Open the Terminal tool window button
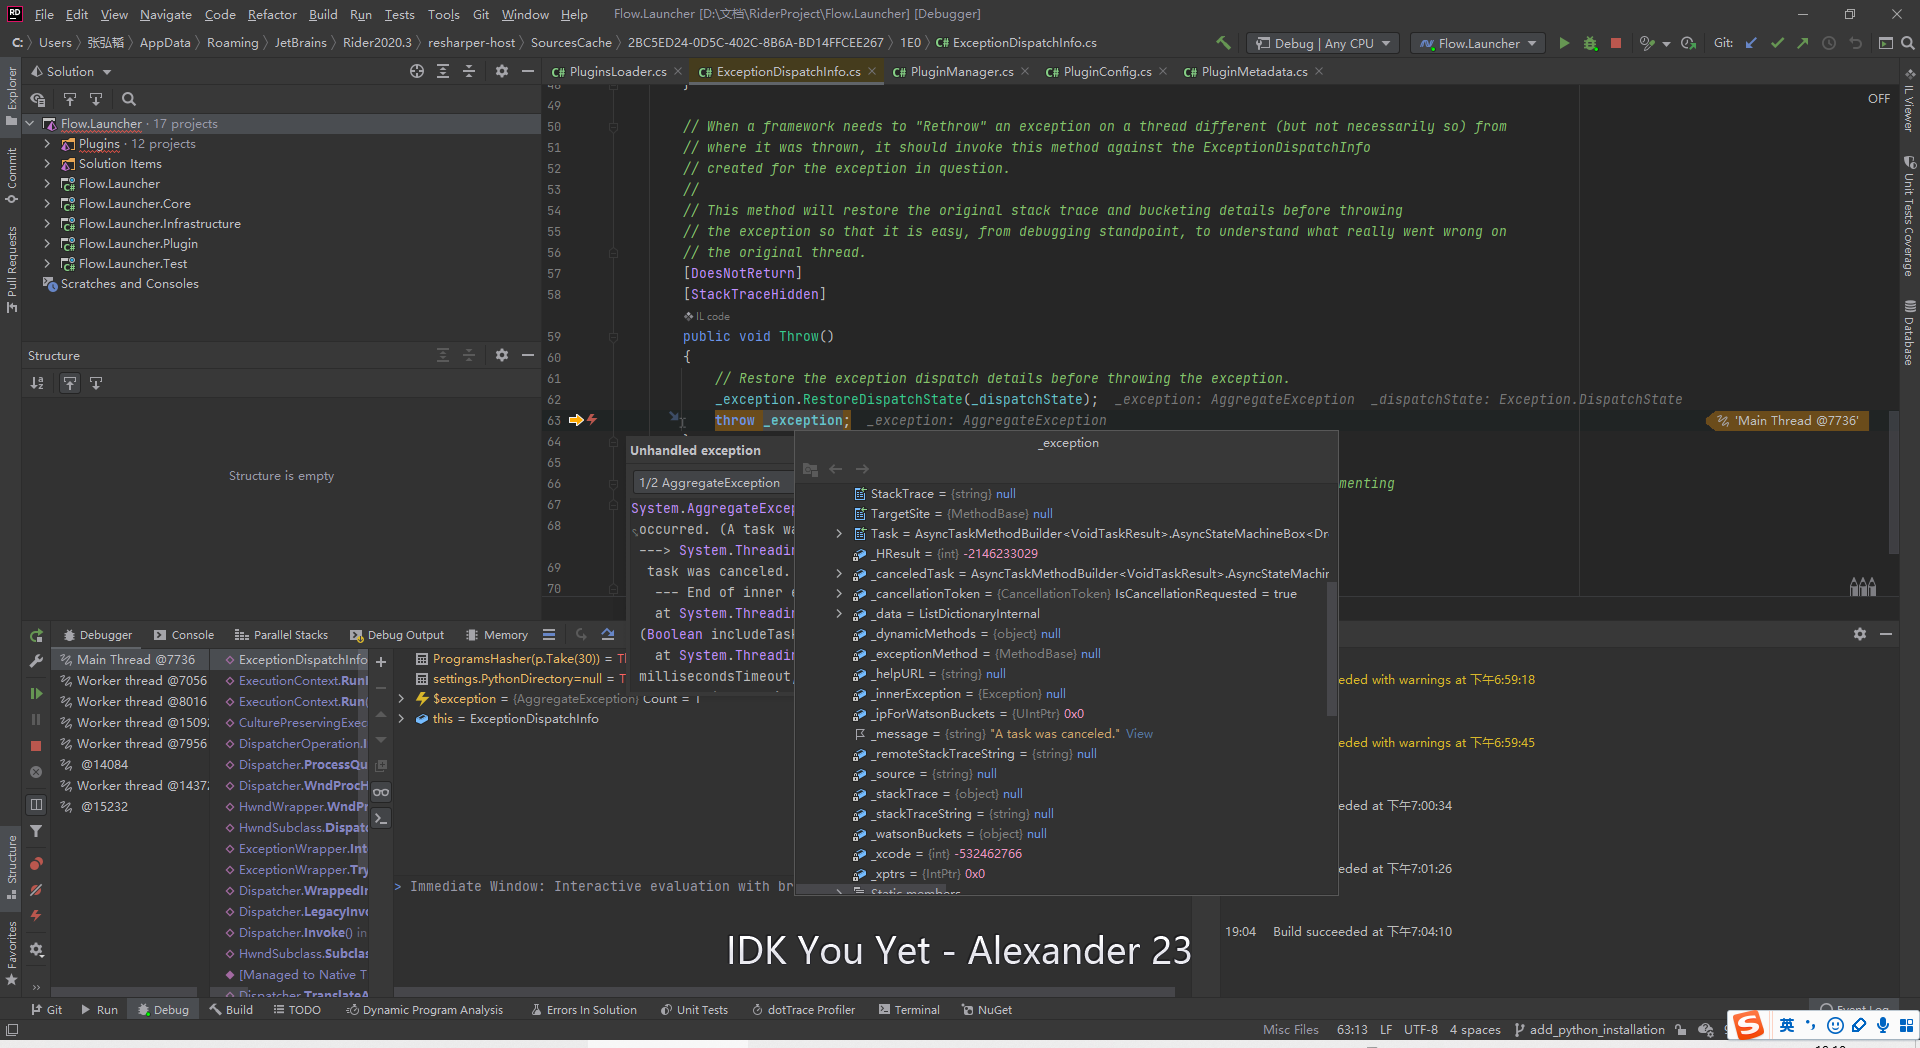1920x1048 pixels. click(x=909, y=1010)
